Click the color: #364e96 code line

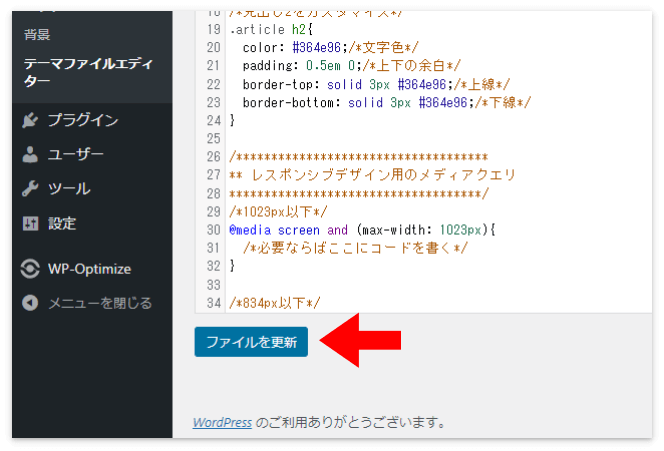pyautogui.click(x=330, y=47)
